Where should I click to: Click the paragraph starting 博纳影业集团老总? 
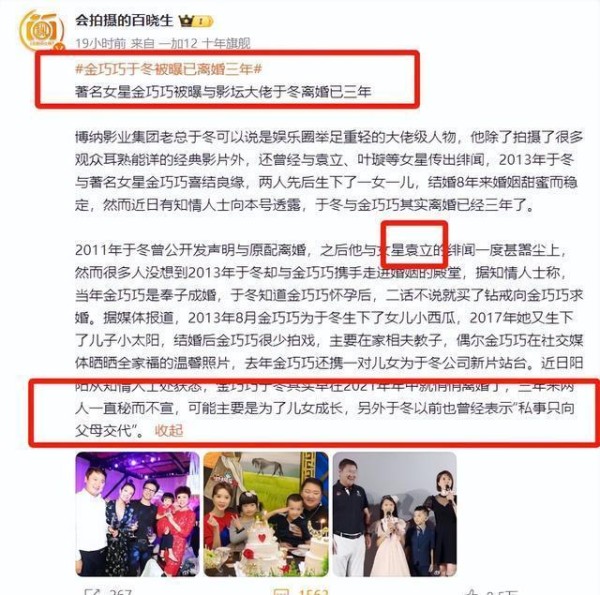coord(329,171)
